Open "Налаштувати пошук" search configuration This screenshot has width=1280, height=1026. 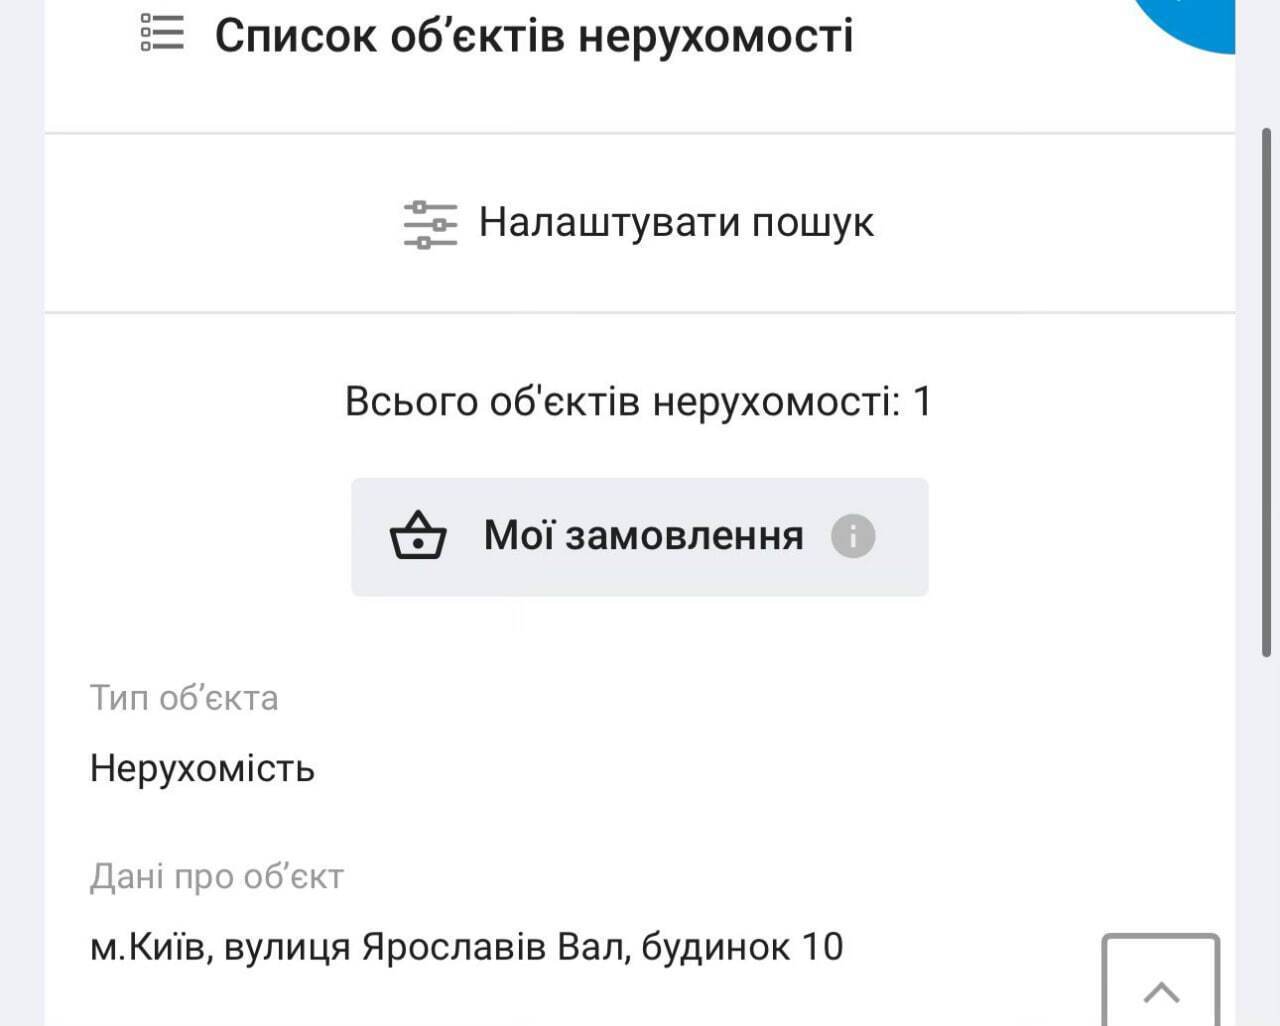(x=676, y=222)
